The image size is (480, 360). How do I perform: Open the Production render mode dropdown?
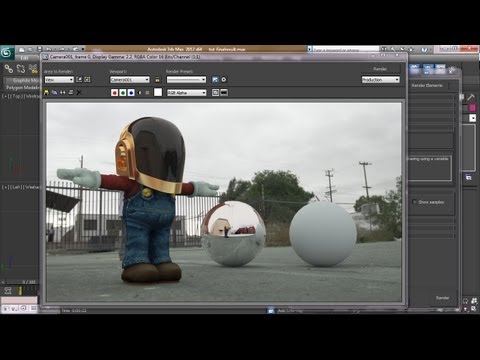pyautogui.click(x=380, y=80)
